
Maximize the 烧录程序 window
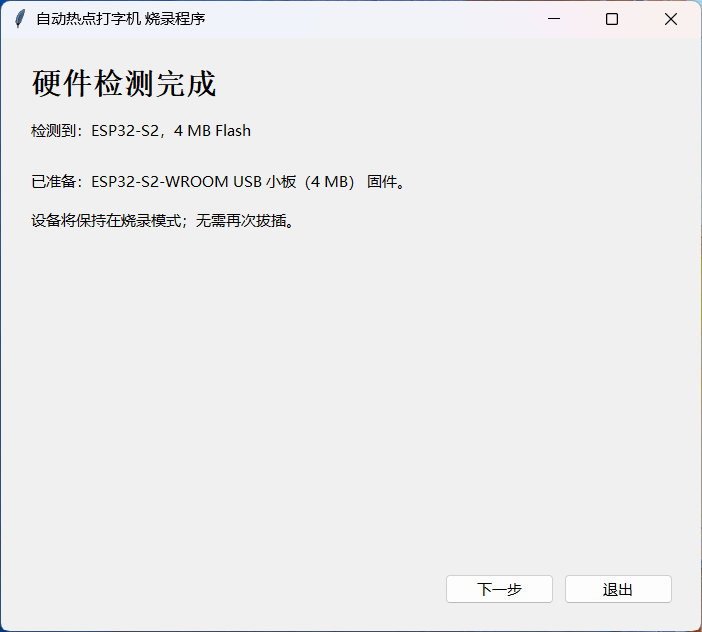pyautogui.click(x=612, y=19)
